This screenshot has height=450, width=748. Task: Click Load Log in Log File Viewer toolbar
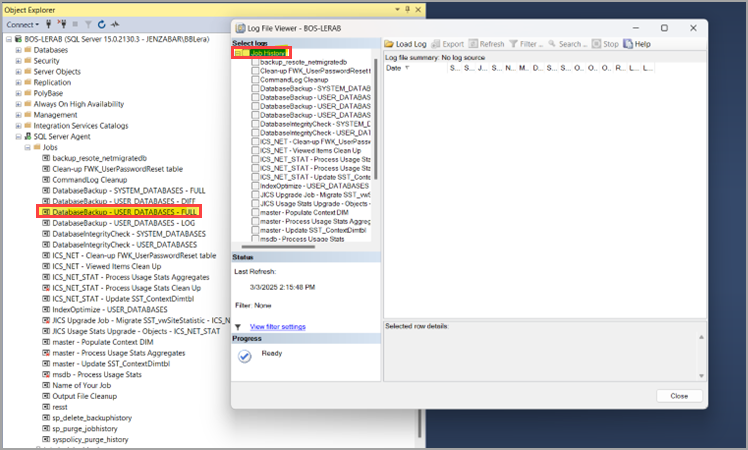pyautogui.click(x=405, y=44)
